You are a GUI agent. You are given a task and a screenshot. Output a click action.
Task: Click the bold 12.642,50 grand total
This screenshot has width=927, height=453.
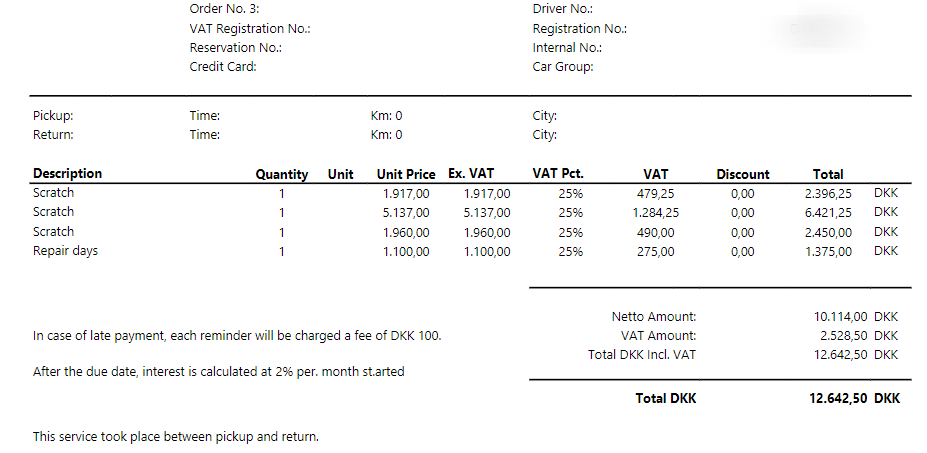pyautogui.click(x=838, y=399)
